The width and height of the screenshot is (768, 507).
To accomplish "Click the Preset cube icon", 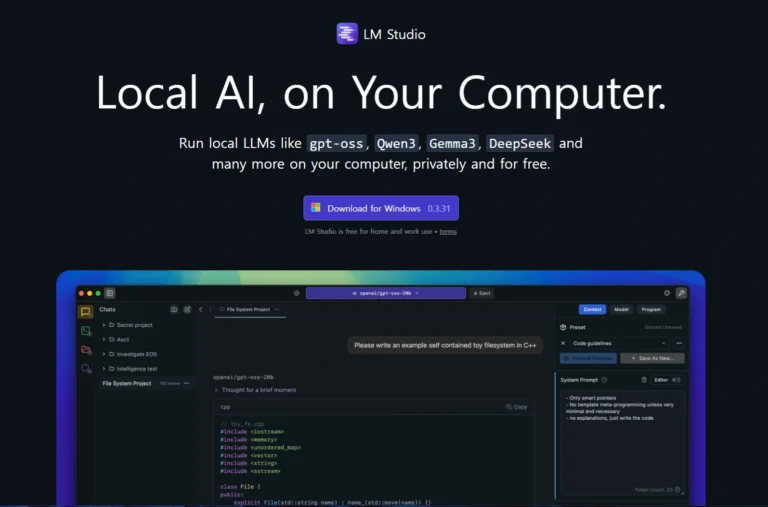I will point(563,327).
